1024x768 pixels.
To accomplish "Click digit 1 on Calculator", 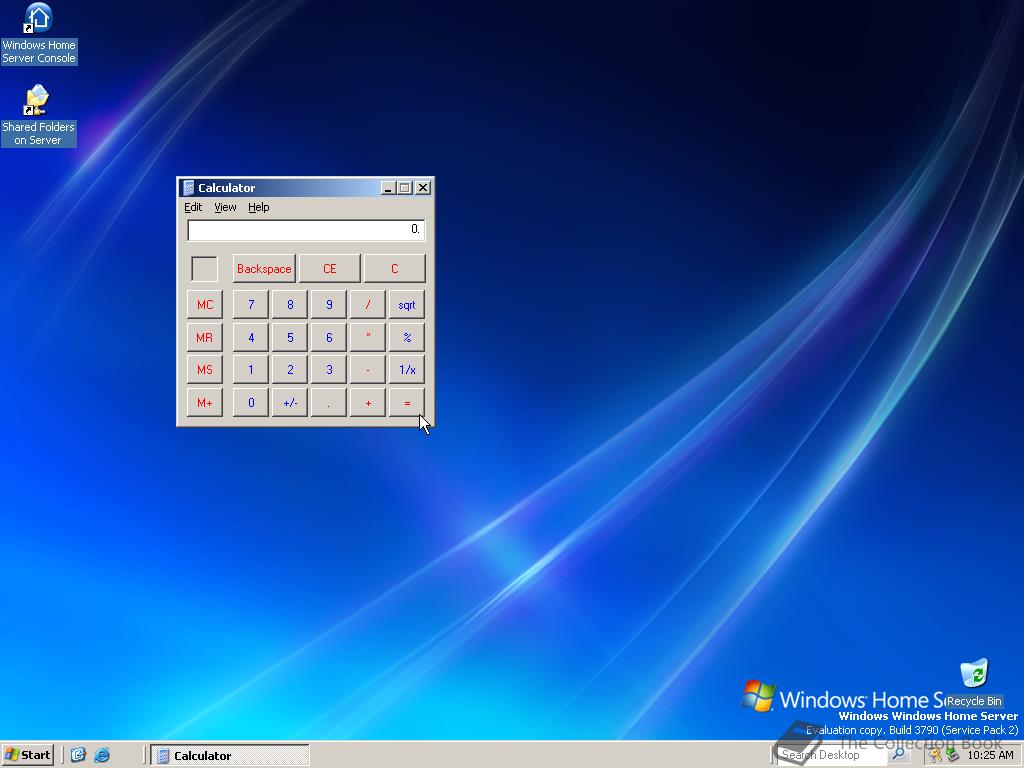I will click(251, 370).
